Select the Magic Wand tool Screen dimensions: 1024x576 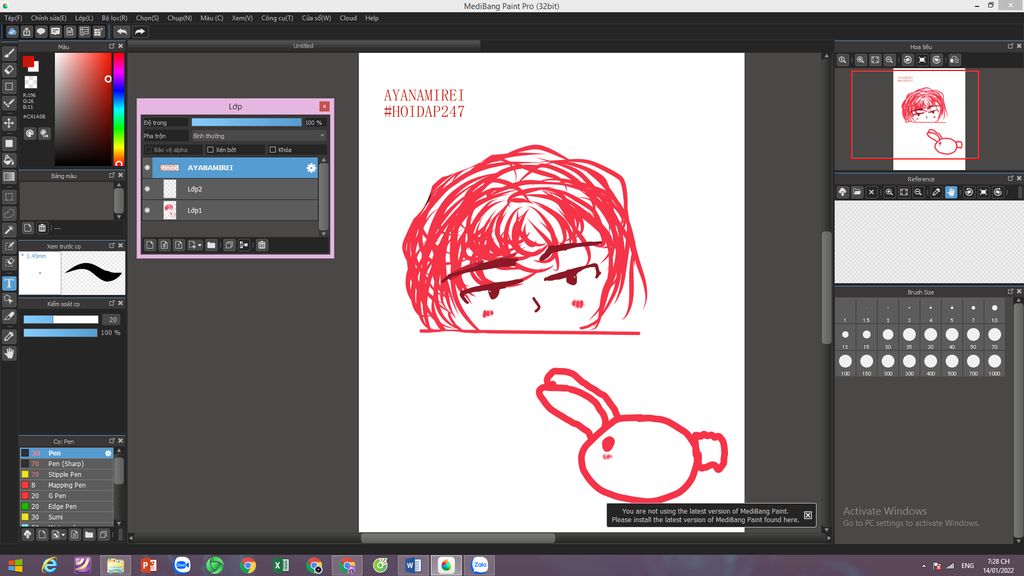[9, 230]
